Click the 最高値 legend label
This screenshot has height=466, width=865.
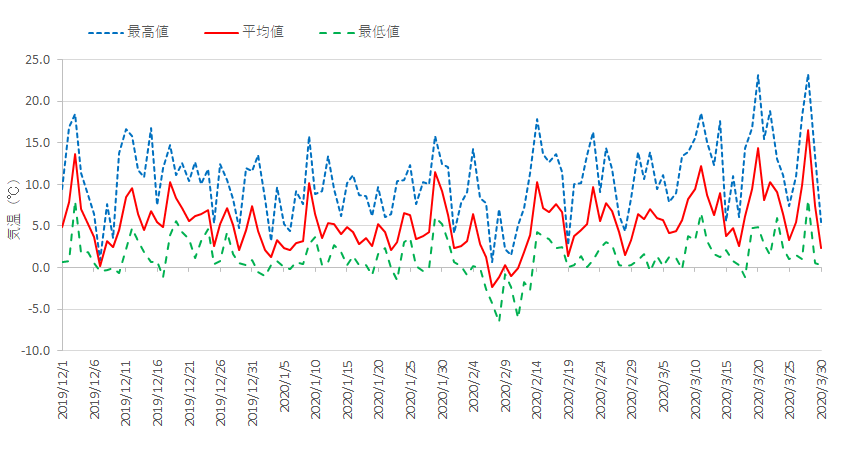[x=148, y=32]
